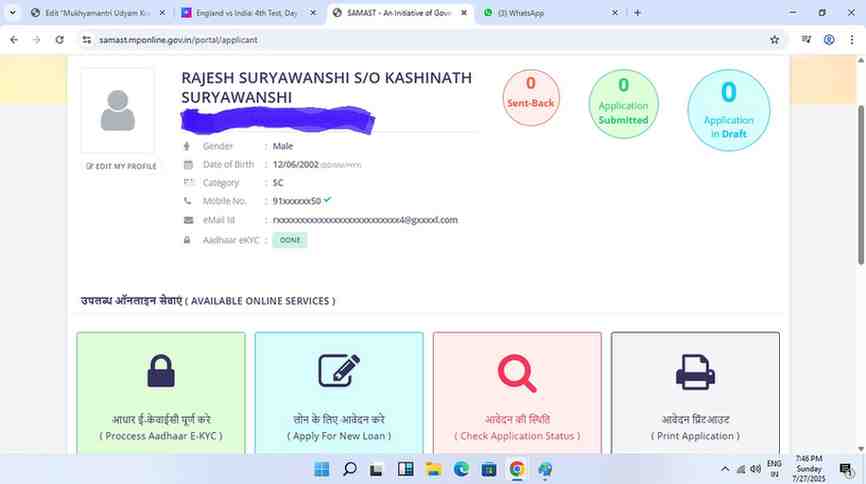The height and width of the screenshot is (484, 866).
Task: Show hidden tray icons chevron
Action: pos(725,469)
